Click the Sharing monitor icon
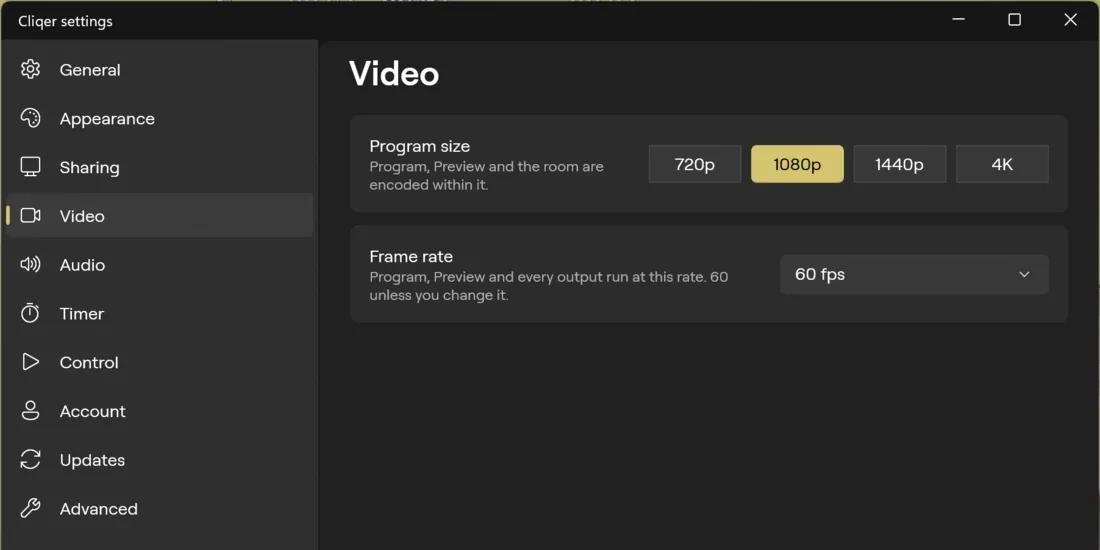1100x550 pixels. [x=30, y=167]
